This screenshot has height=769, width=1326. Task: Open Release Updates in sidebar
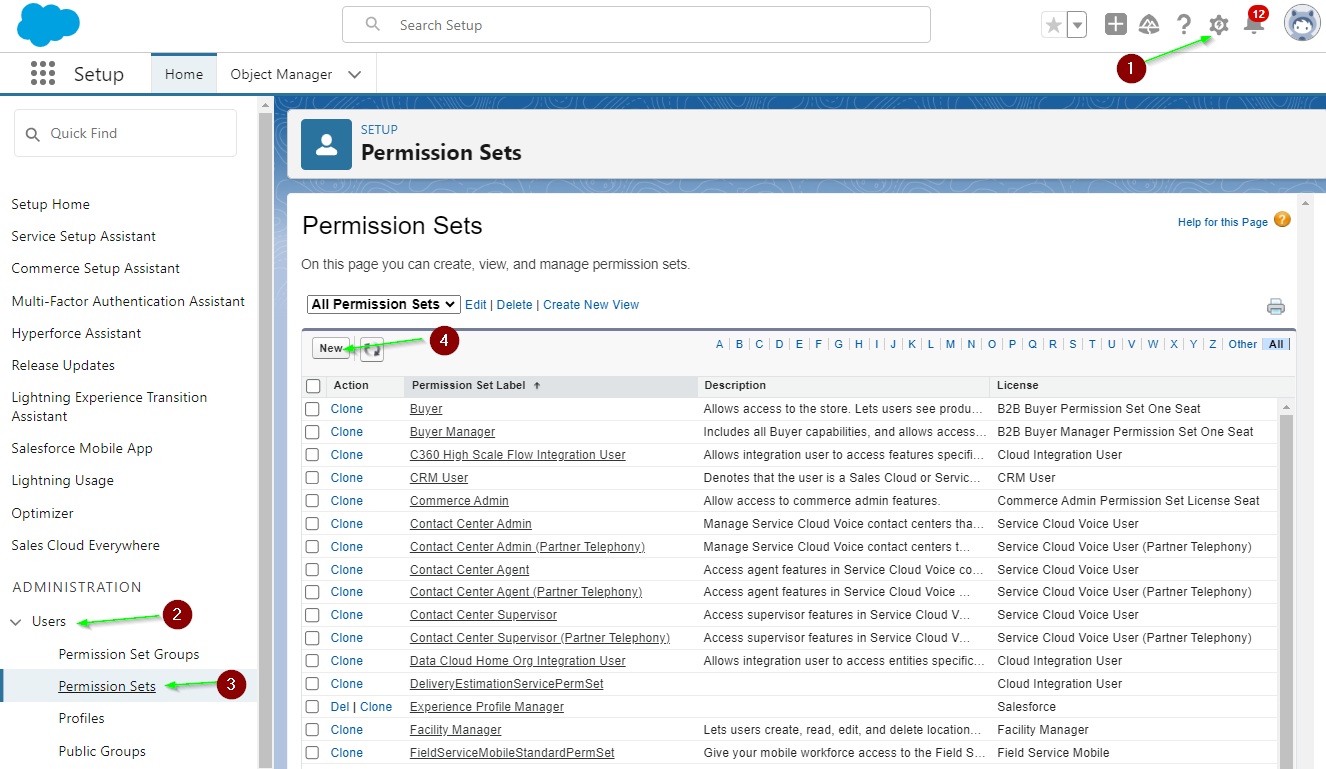click(x=63, y=365)
